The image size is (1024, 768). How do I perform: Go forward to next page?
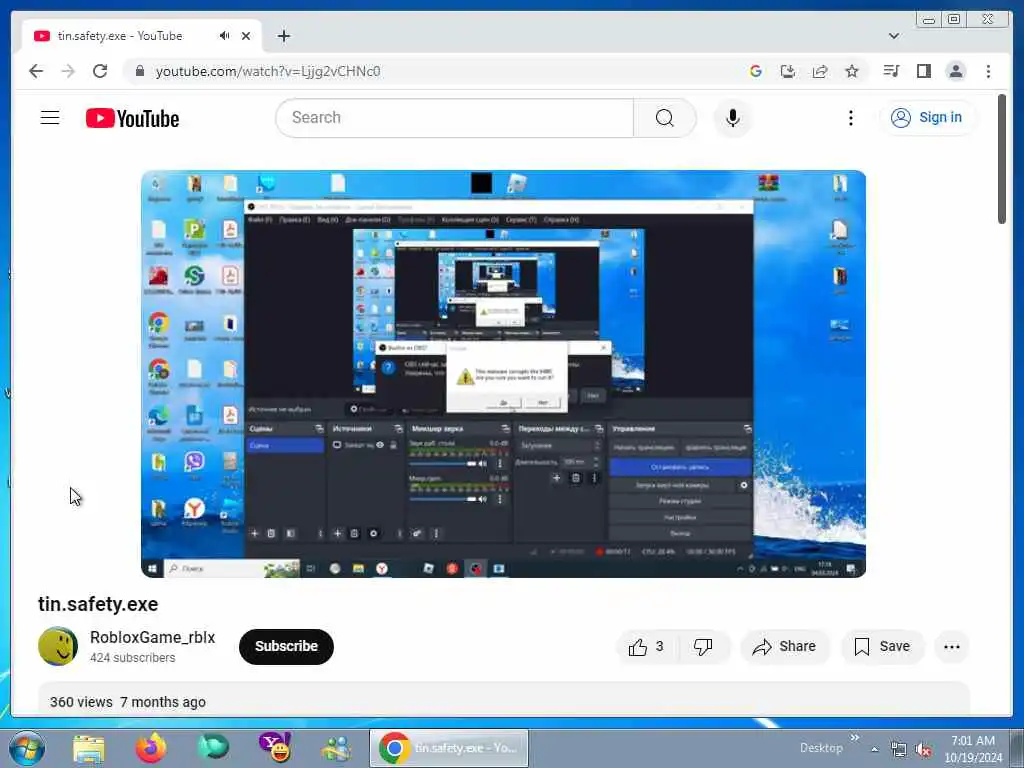click(x=68, y=71)
